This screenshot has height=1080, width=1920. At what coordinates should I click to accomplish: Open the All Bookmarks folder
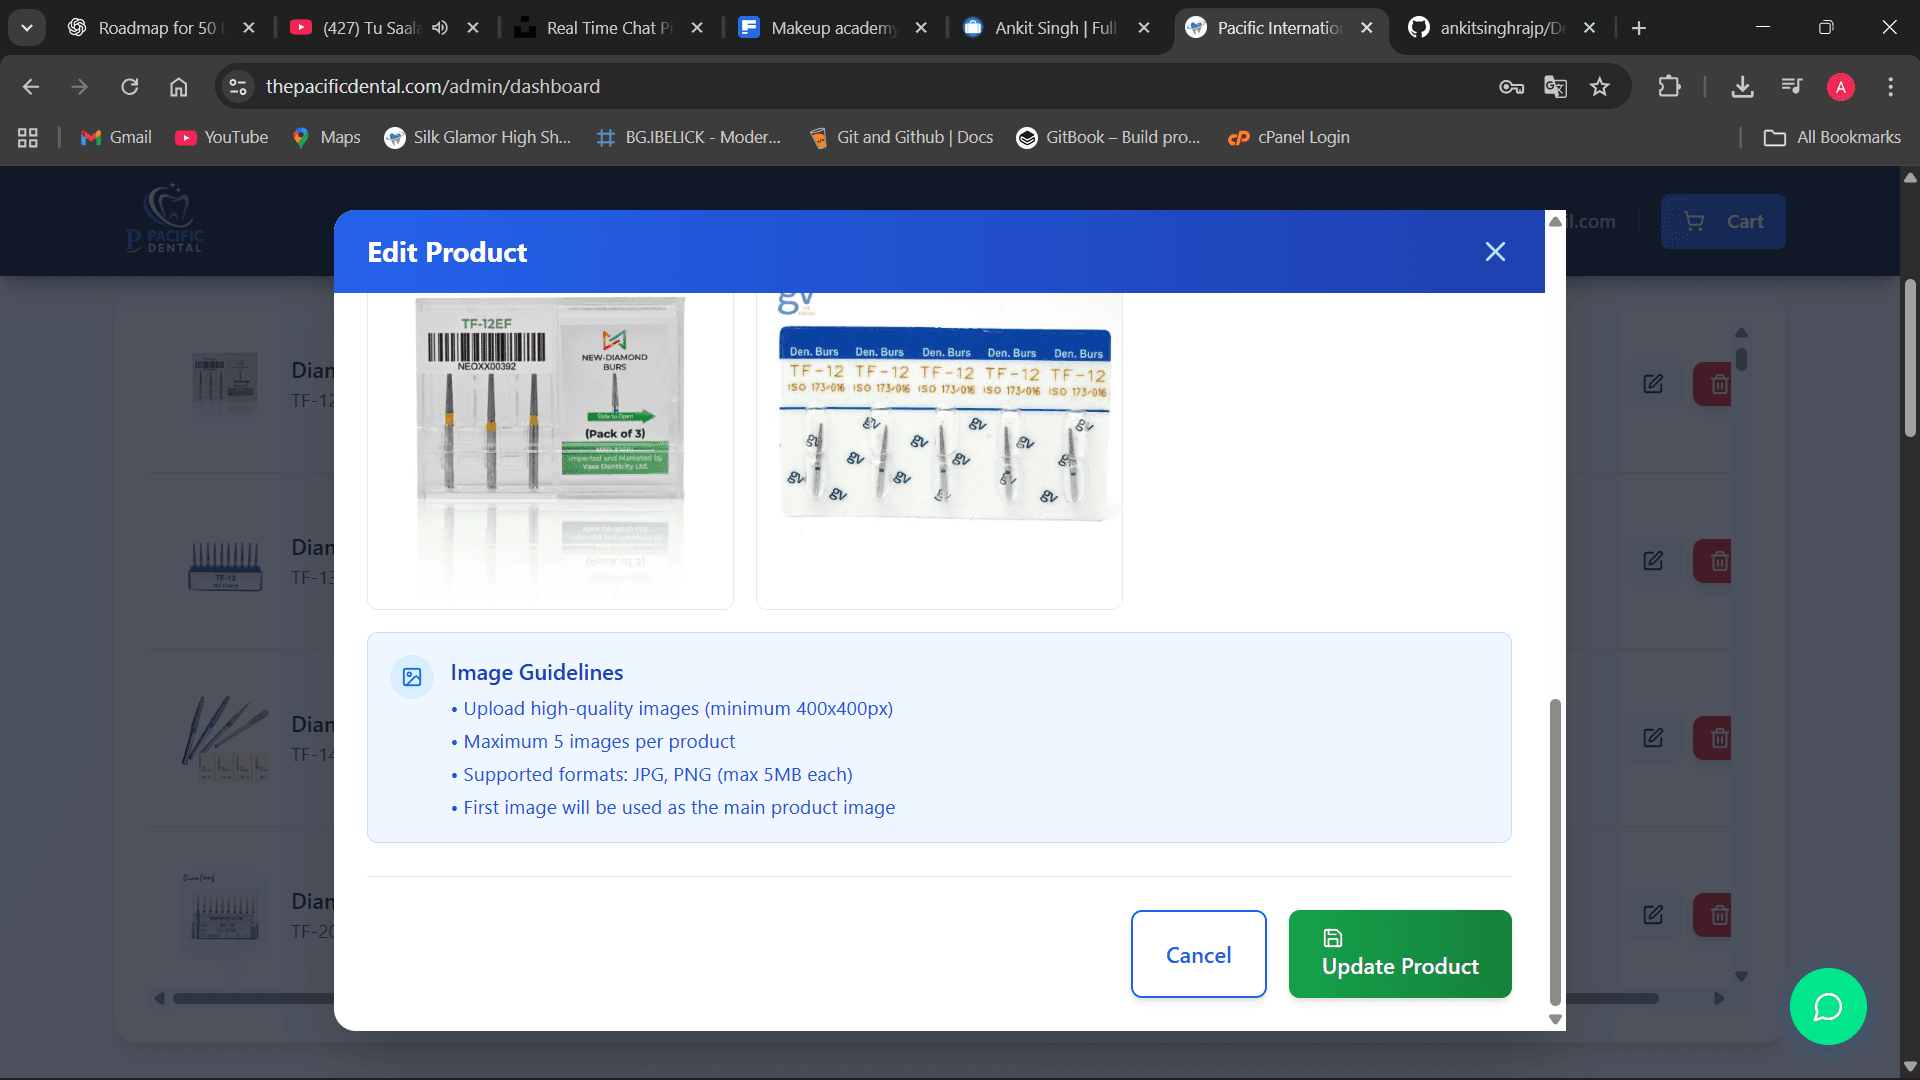point(1832,137)
